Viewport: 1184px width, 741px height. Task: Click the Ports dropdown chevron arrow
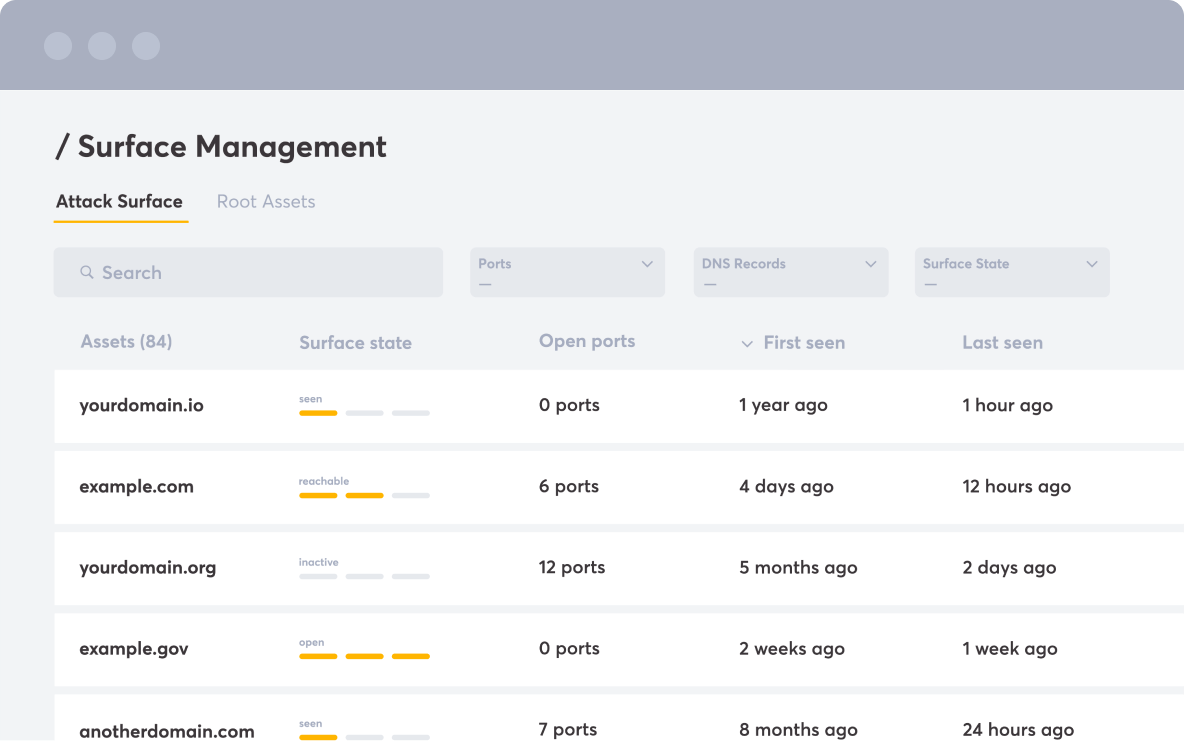tap(647, 264)
